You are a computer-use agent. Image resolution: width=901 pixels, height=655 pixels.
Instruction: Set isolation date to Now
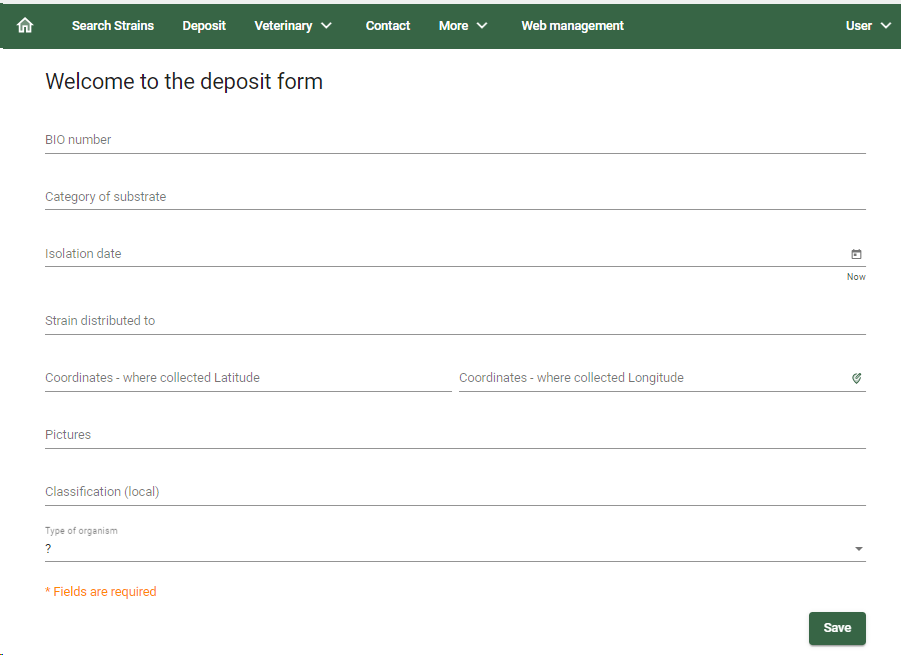point(856,277)
